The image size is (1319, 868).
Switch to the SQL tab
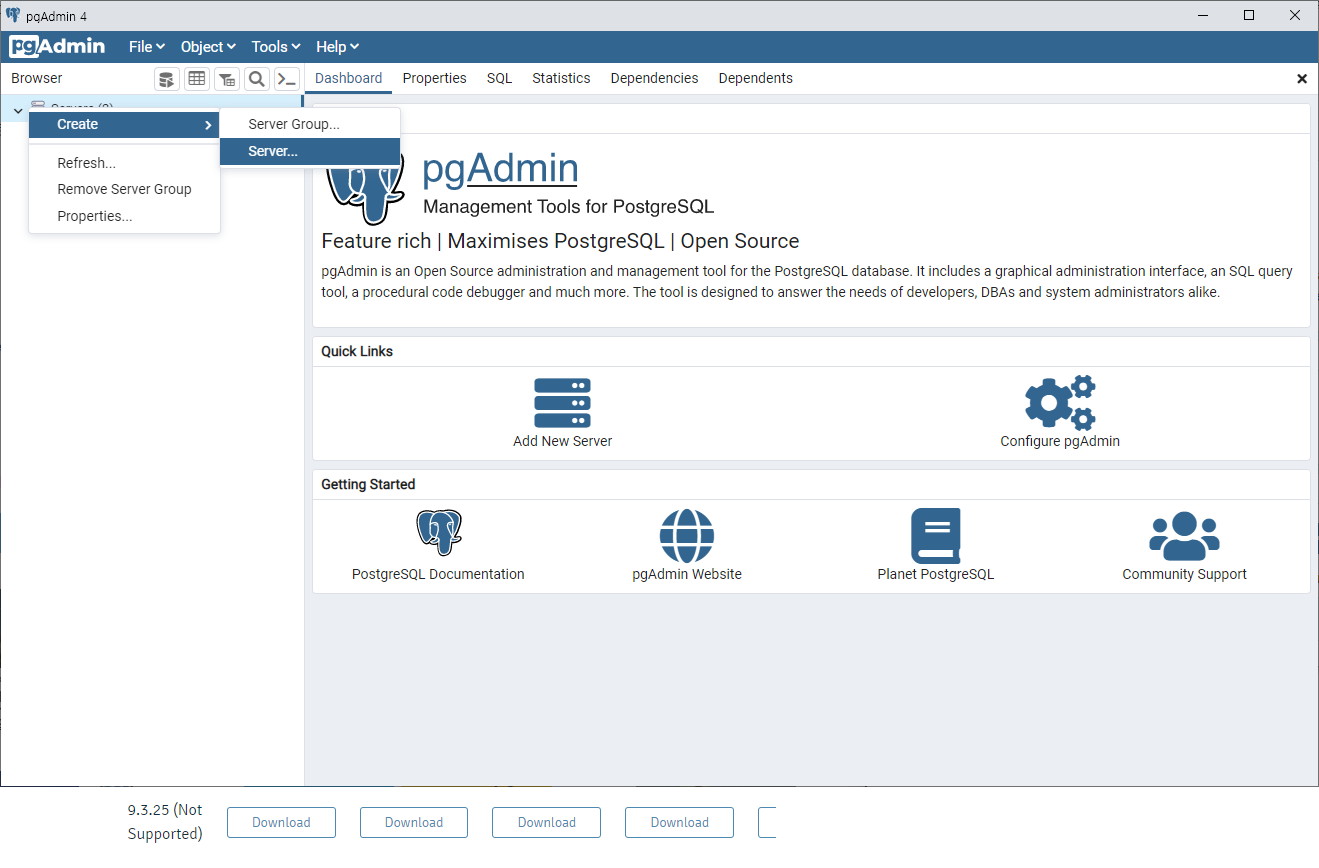[x=499, y=78]
